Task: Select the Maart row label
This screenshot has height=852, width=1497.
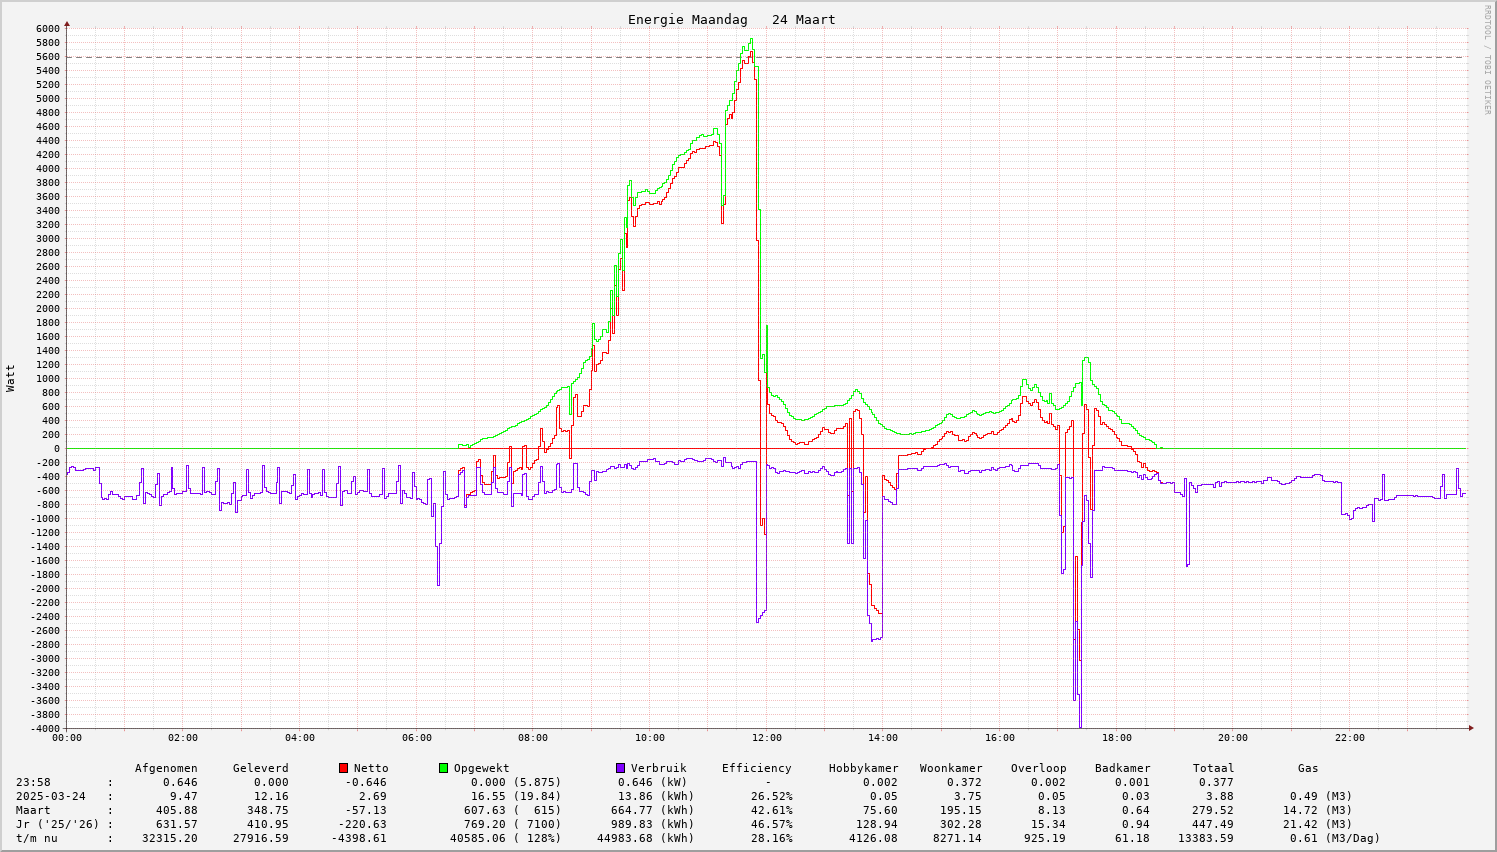Action: pyautogui.click(x=33, y=810)
